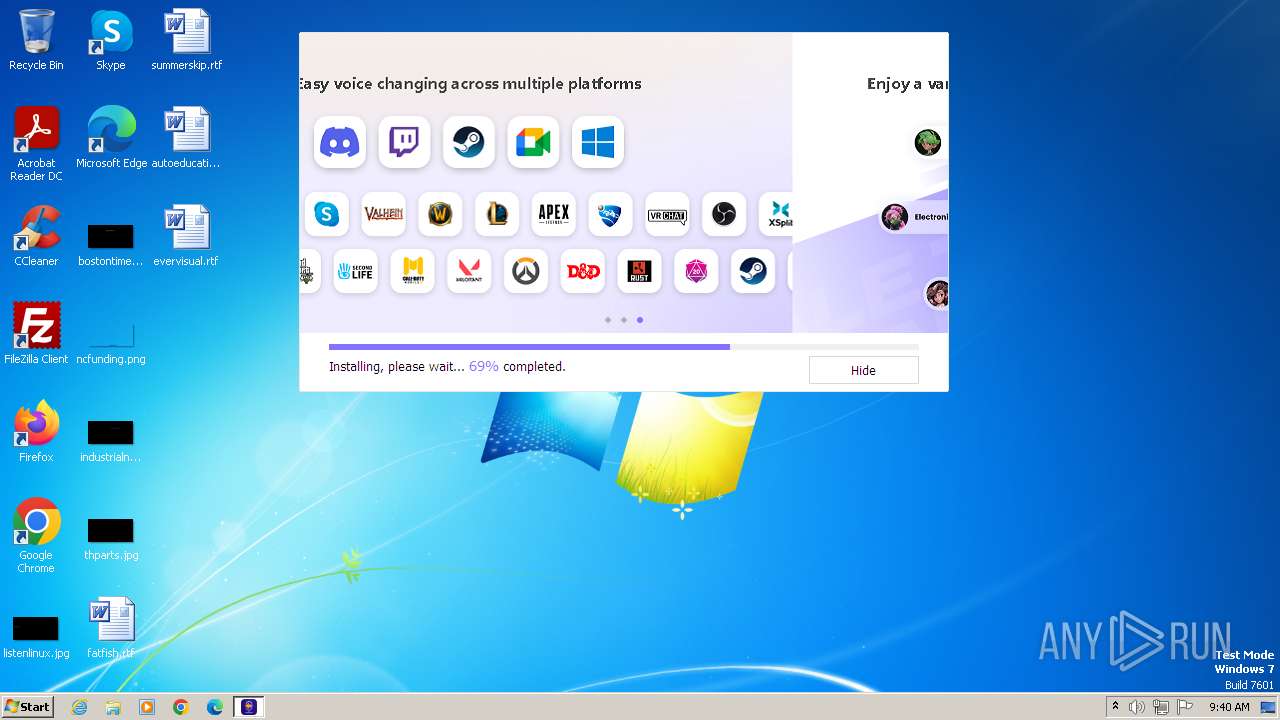The width and height of the screenshot is (1280, 720).
Task: Click the Discord platform icon
Action: point(340,142)
